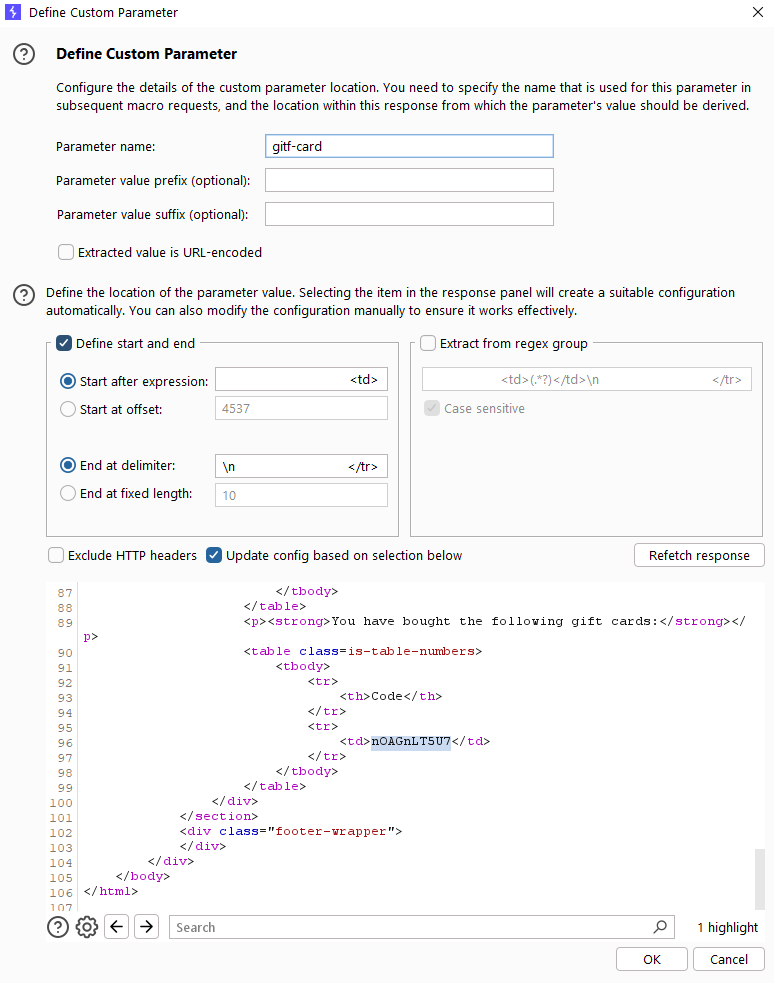Image resolution: width=774 pixels, height=983 pixels.
Task: Click the End at fixed length field showing 10
Action: (301, 495)
